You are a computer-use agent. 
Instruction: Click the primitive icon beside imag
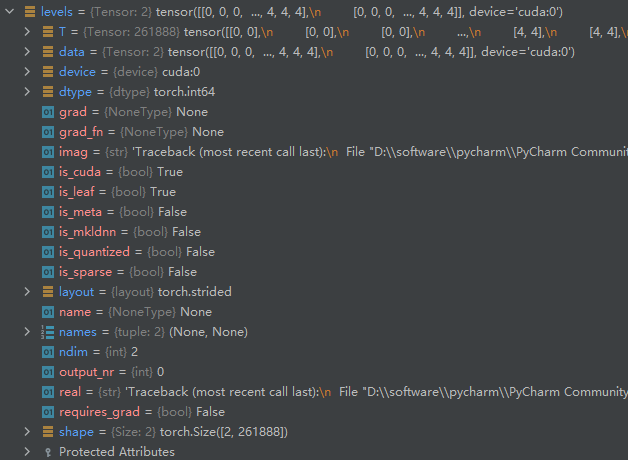click(48, 152)
